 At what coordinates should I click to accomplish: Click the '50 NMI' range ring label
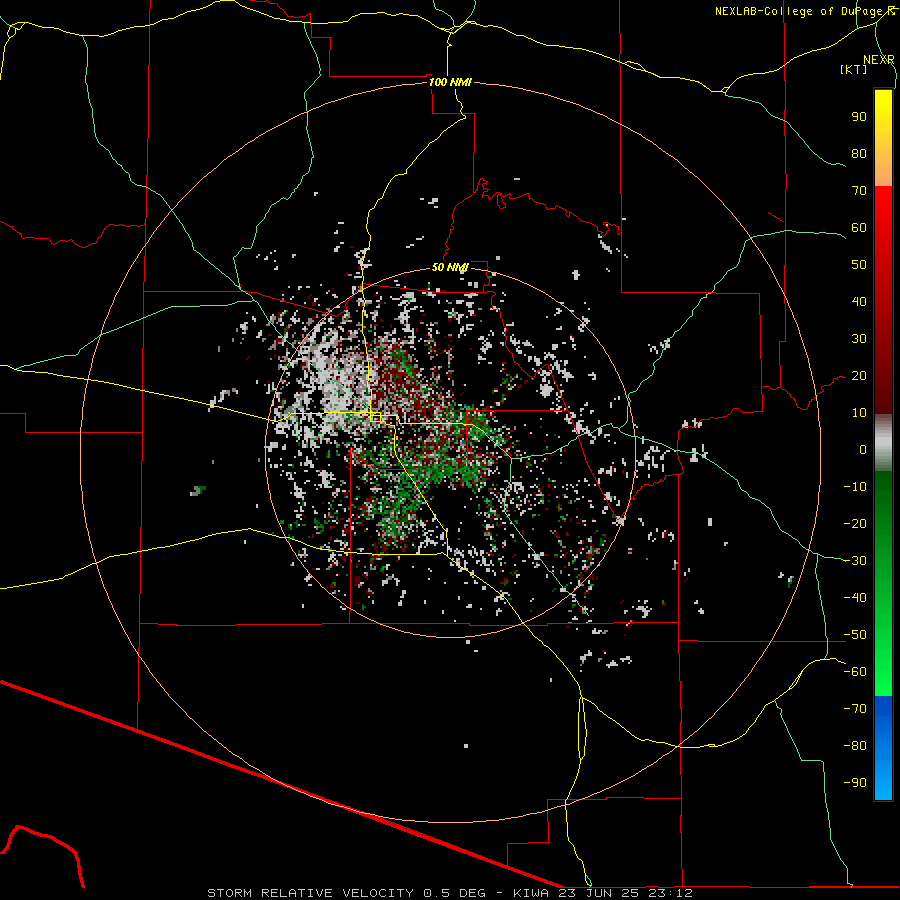(x=450, y=267)
